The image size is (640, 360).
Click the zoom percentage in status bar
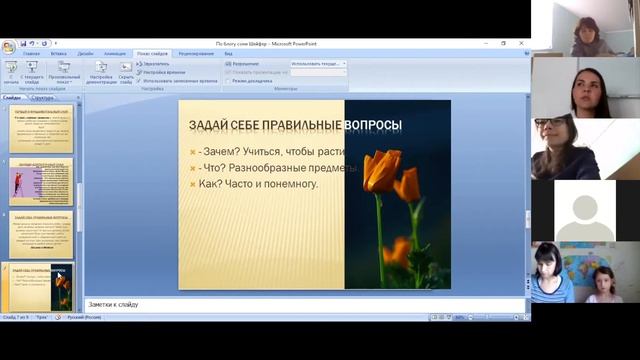460,317
